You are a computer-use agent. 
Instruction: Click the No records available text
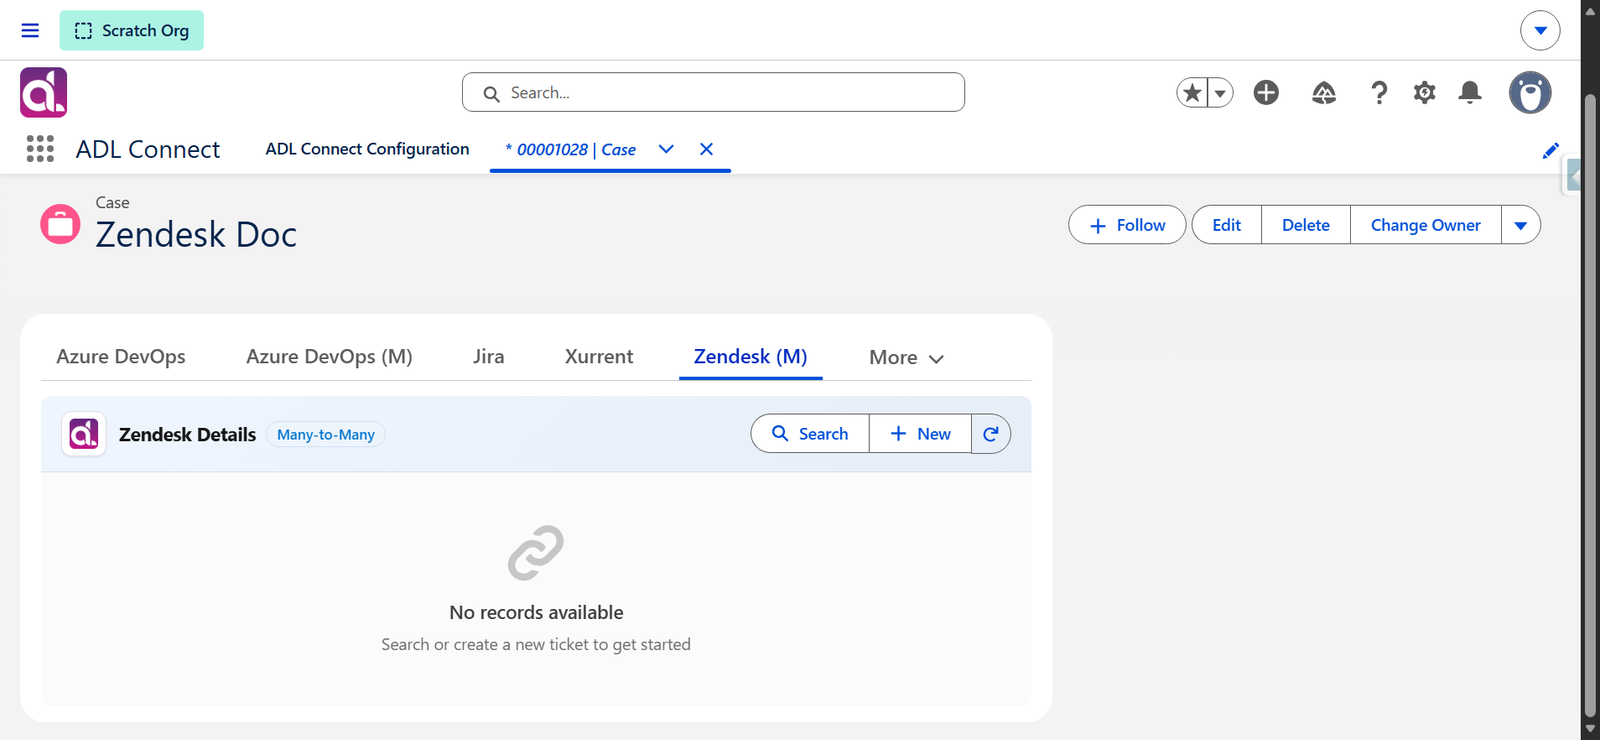tap(536, 612)
